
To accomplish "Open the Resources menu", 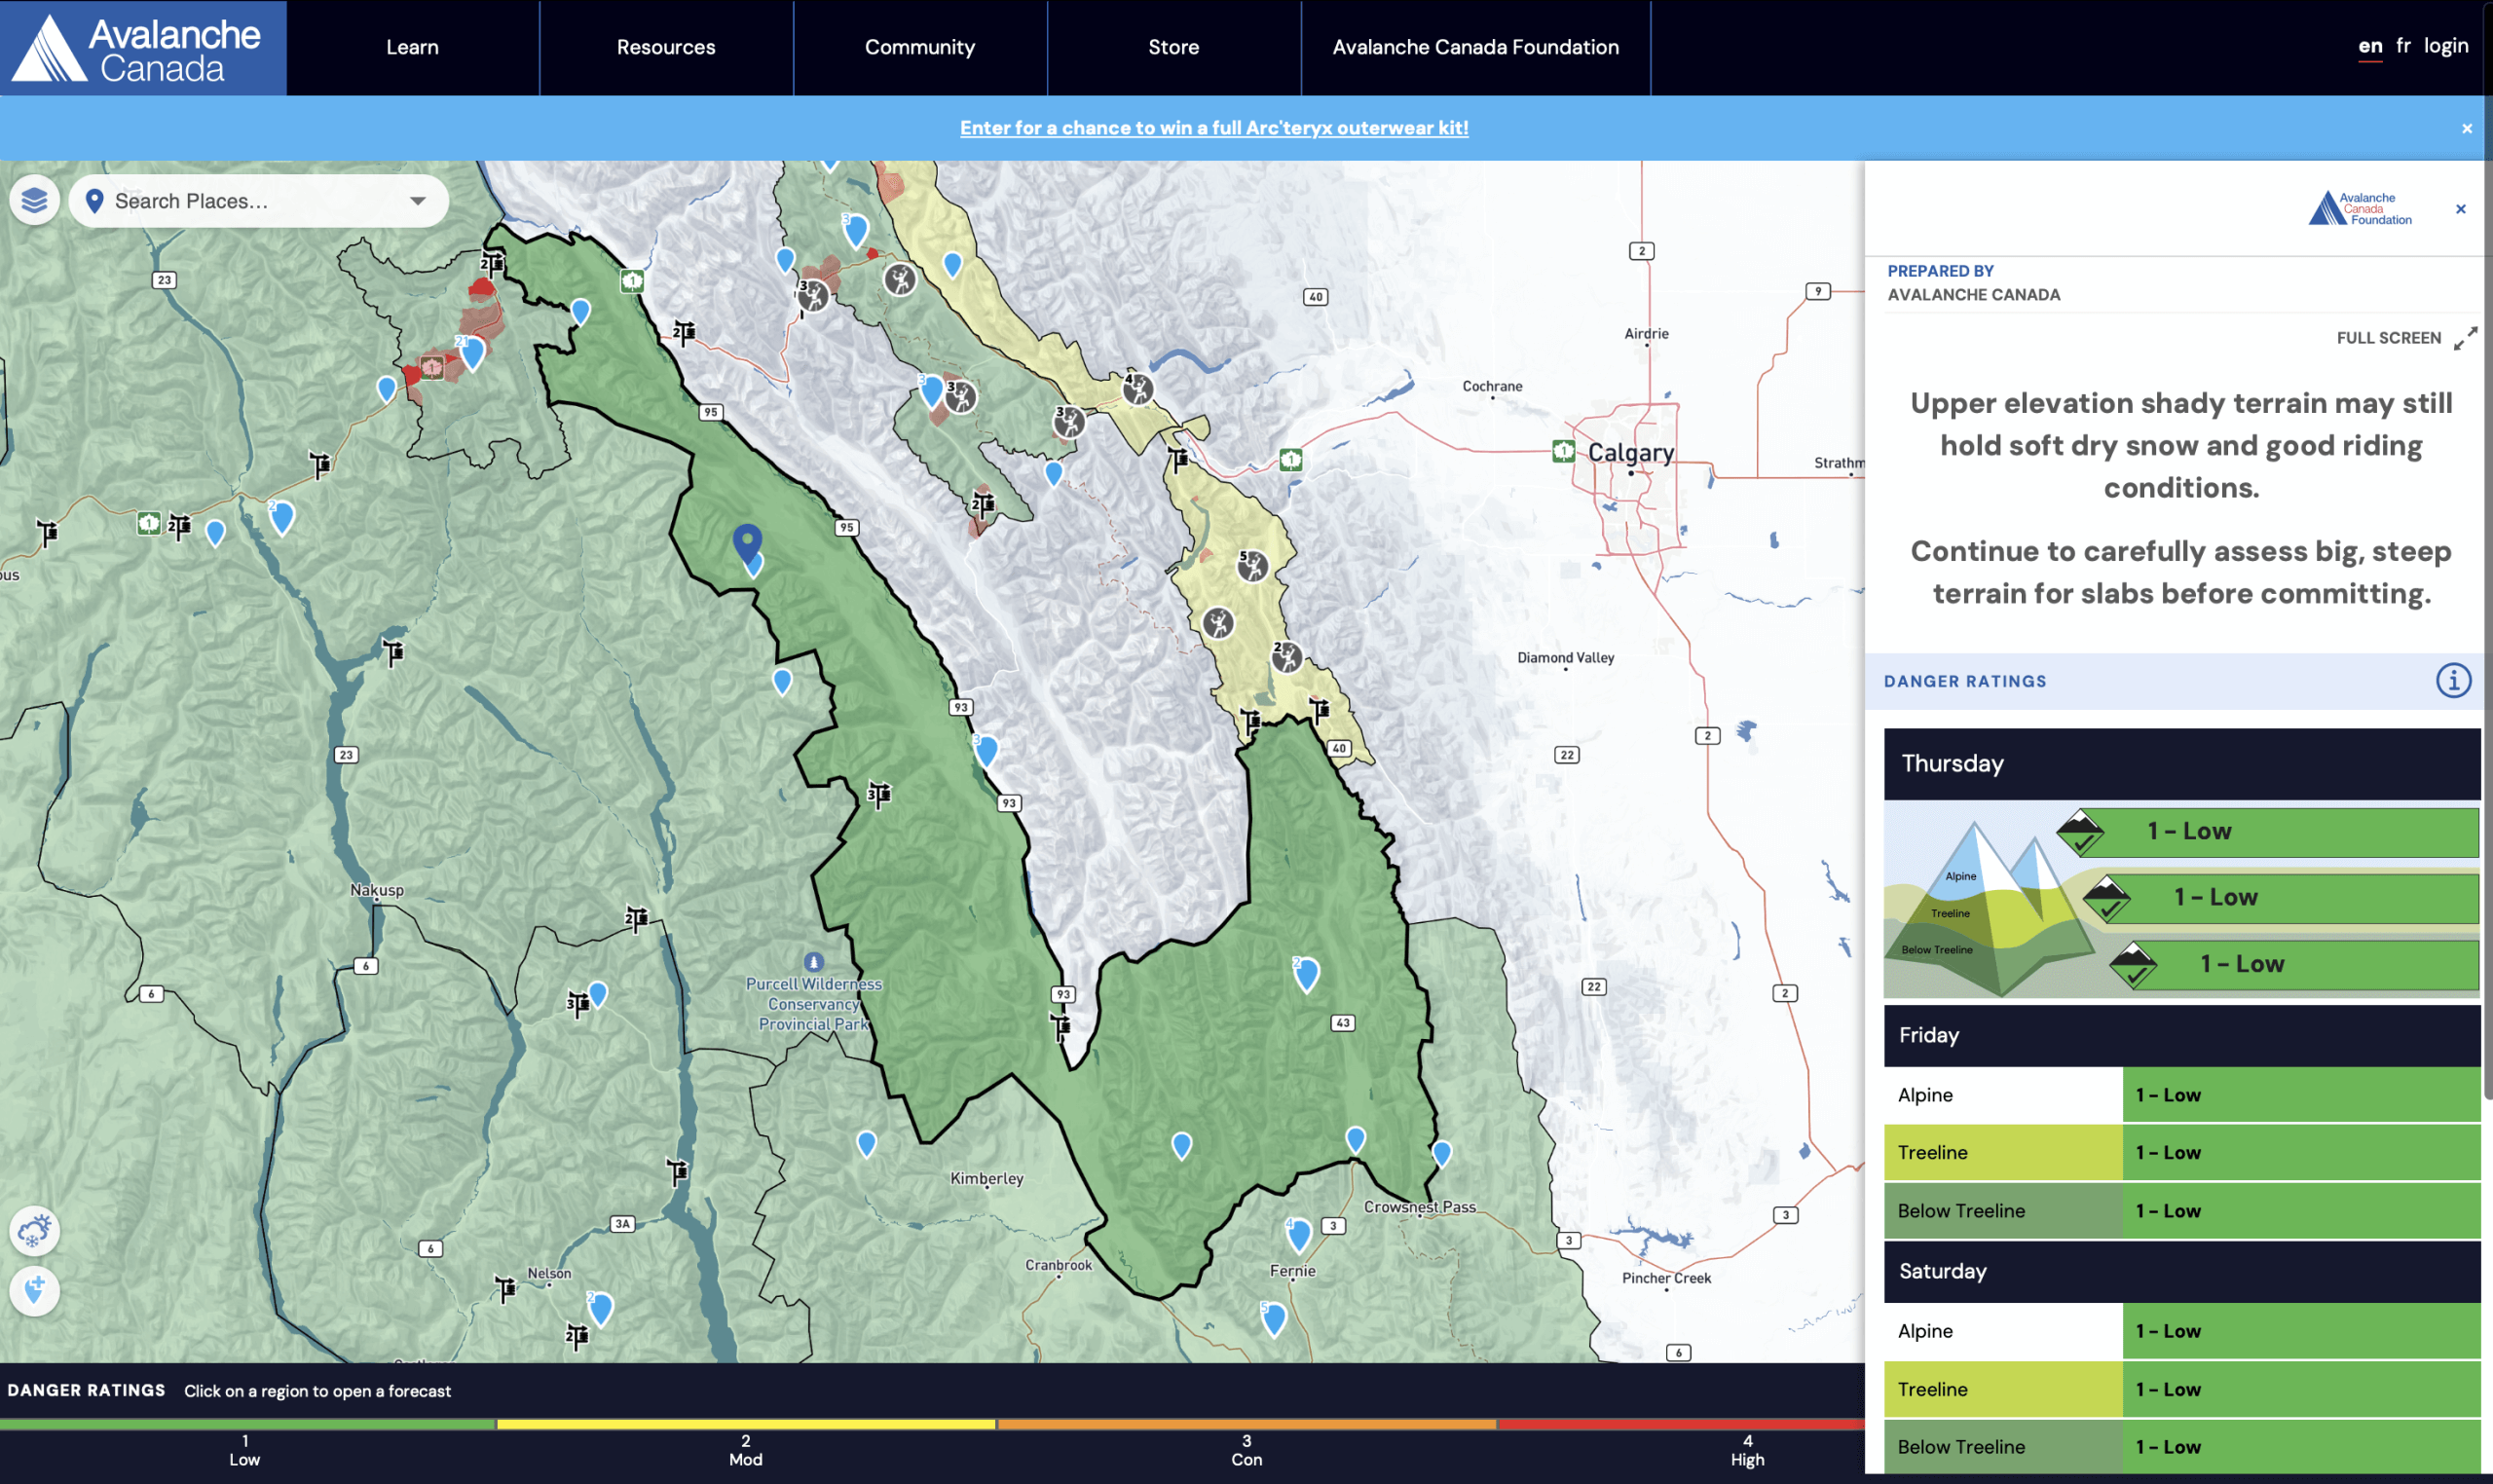I will 665,47.
